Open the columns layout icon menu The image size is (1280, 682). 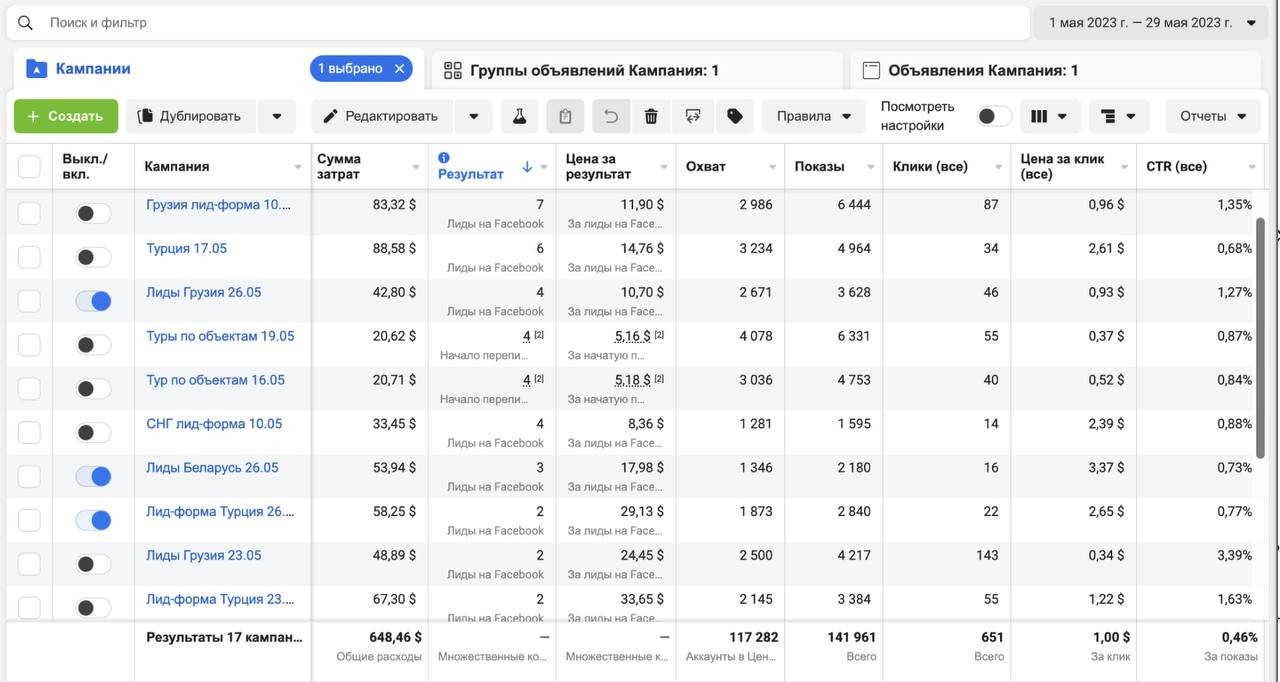pyautogui.click(x=1048, y=116)
